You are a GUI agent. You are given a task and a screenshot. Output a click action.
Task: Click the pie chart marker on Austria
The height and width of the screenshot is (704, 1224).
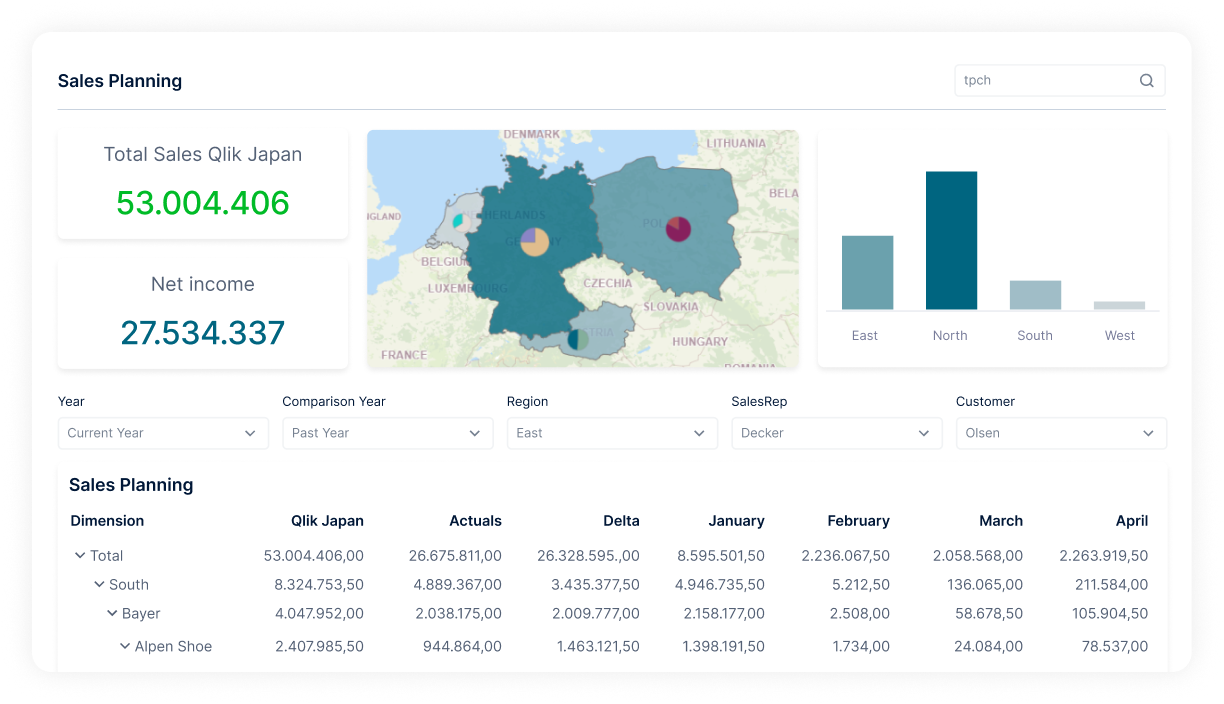pyautogui.click(x=578, y=339)
